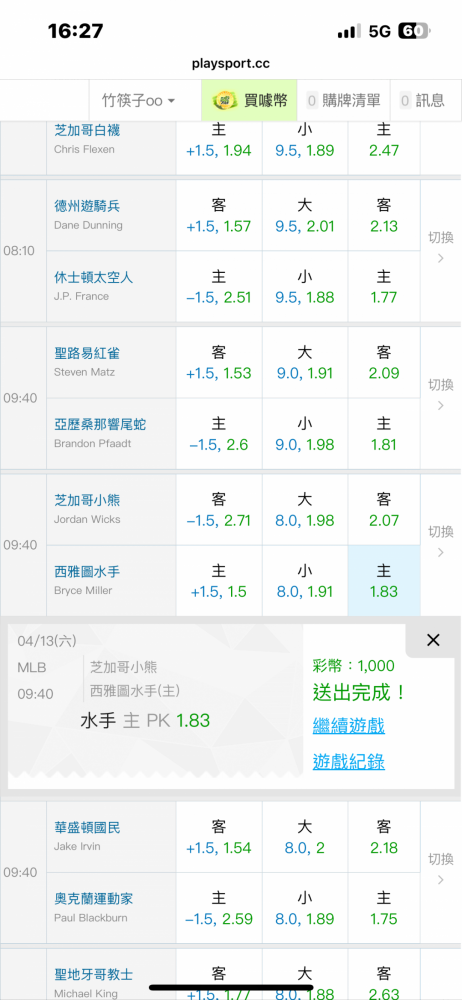The height and width of the screenshot is (1000, 462).
Task: Tap the playsport.cc address bar
Action: point(231,64)
